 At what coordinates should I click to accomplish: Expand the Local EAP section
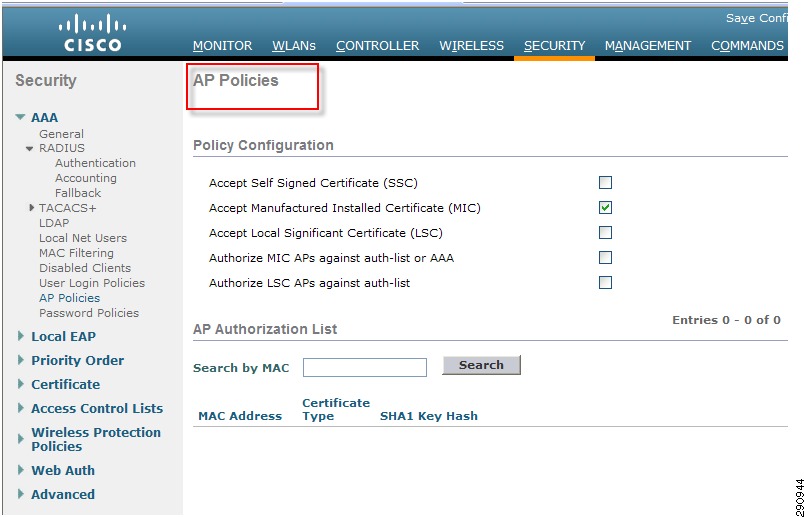point(21,336)
